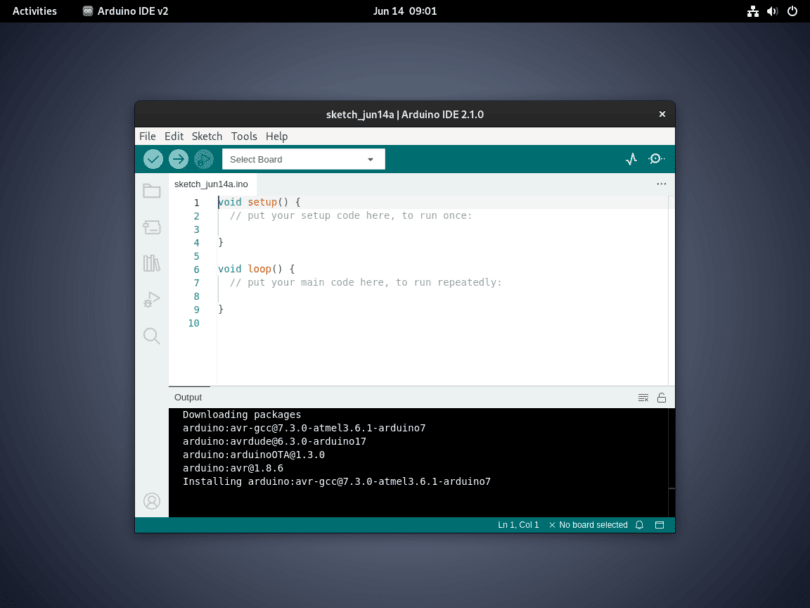This screenshot has width=810, height=608.
Task: Toggle autoscroll lock in the Output panel
Action: pyautogui.click(x=661, y=397)
